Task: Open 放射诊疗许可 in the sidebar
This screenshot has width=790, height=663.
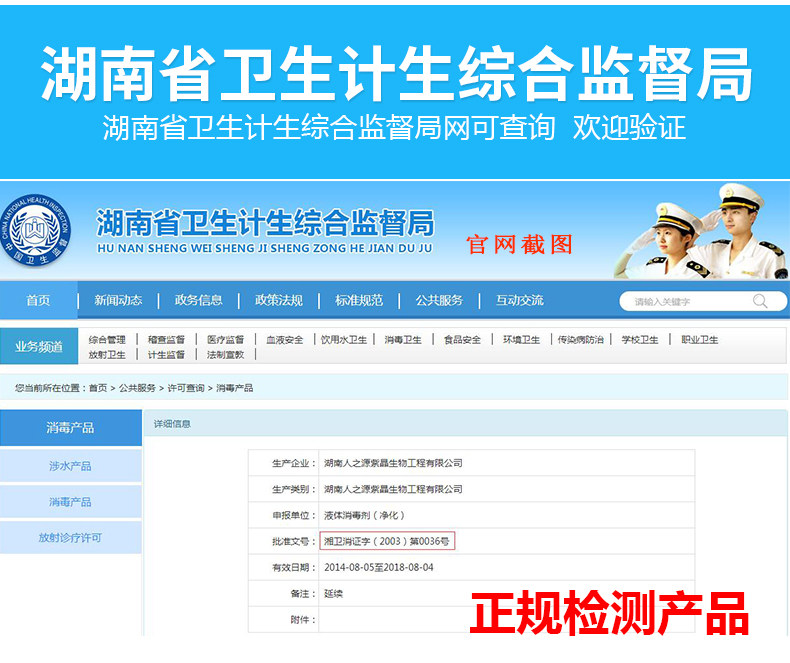Action: pos(71,538)
